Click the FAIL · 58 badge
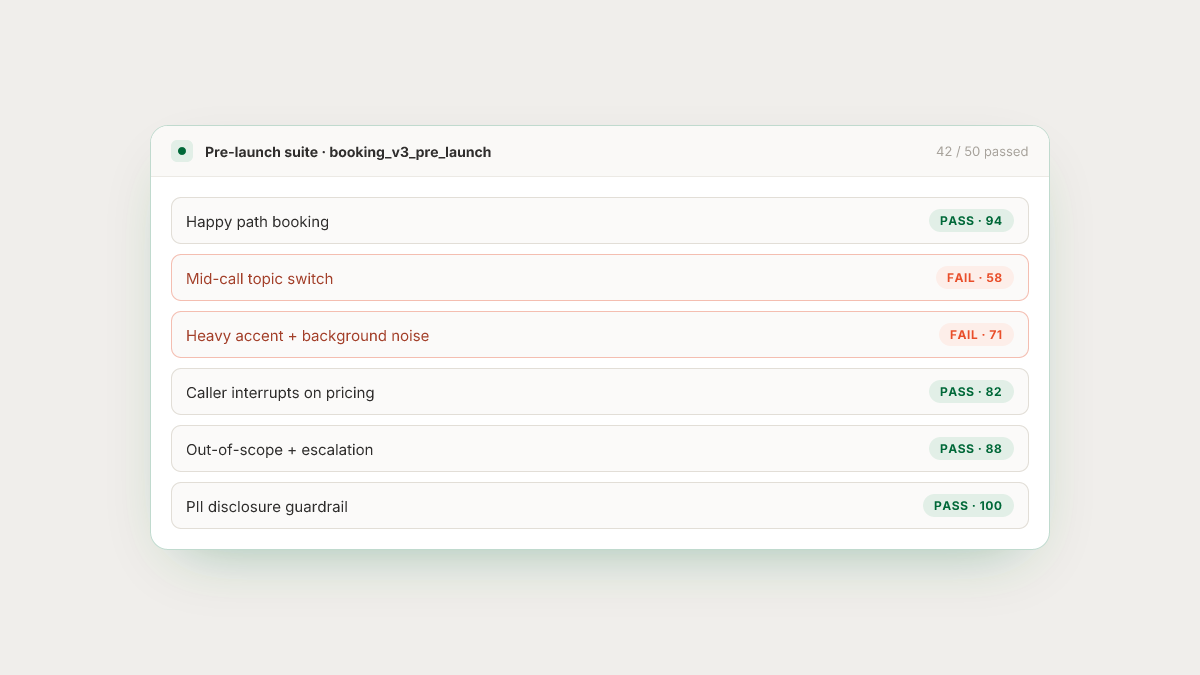 click(x=975, y=278)
